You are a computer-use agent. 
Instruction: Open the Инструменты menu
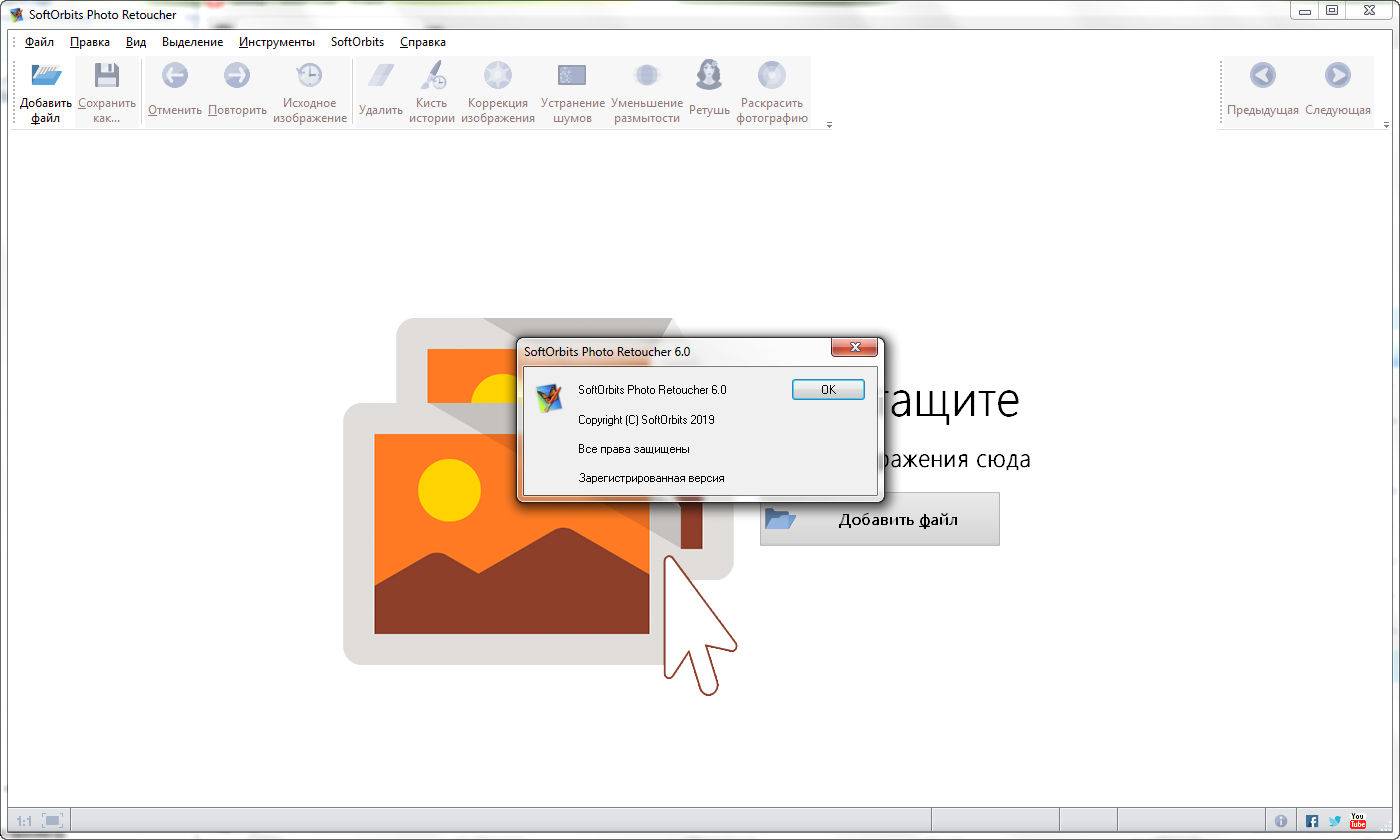(x=277, y=42)
